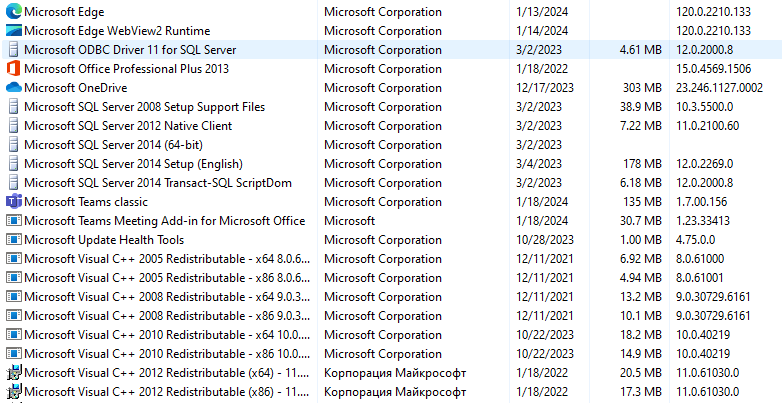Select Microsoft Edge WebView2 Runtime entry
Image resolution: width=782 pixels, height=403 pixels.
[117, 30]
